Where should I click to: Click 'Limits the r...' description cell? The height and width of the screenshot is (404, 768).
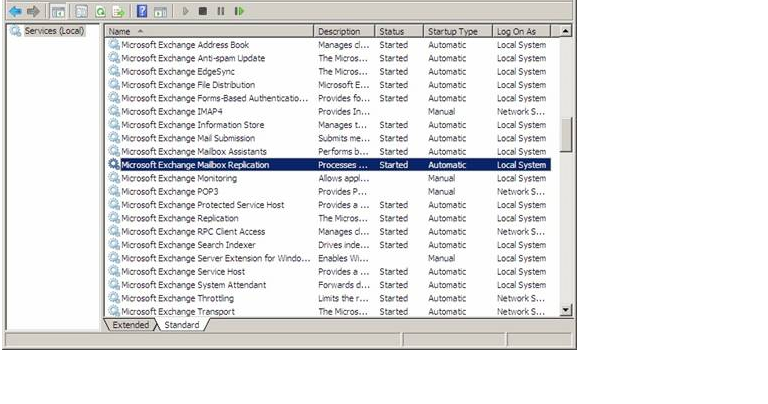click(343, 298)
